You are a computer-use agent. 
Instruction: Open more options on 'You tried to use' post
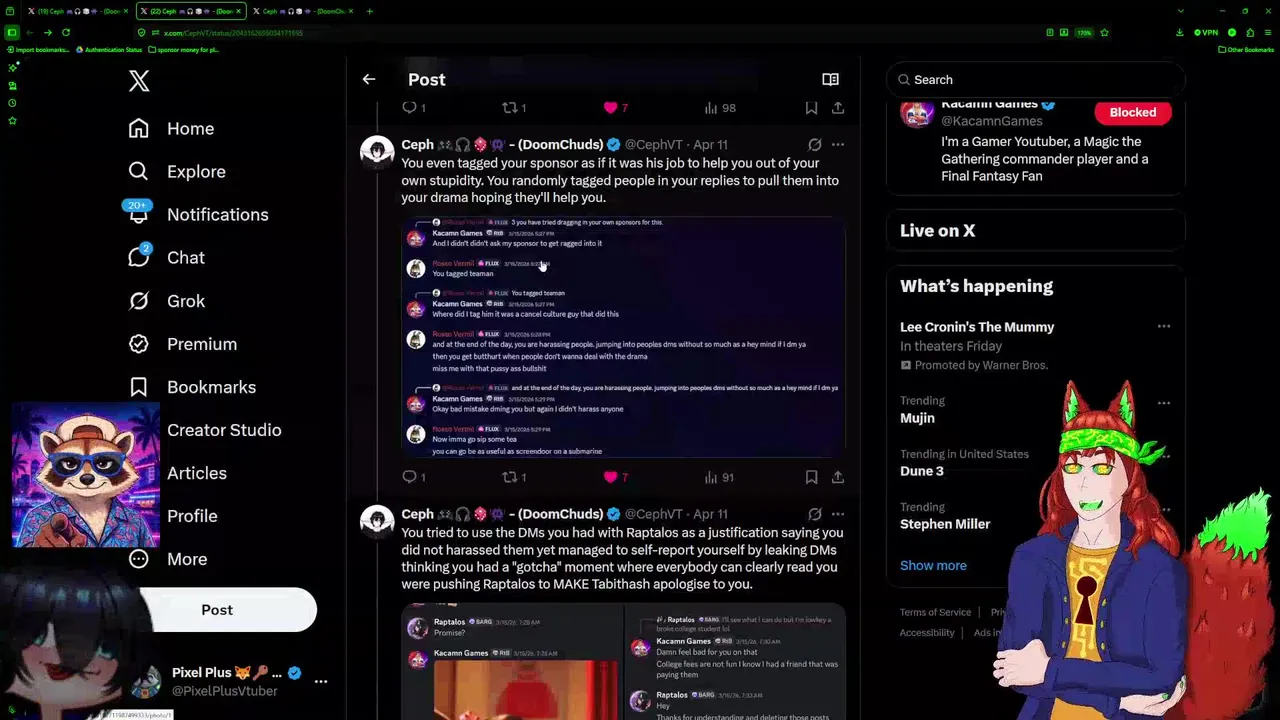(838, 514)
